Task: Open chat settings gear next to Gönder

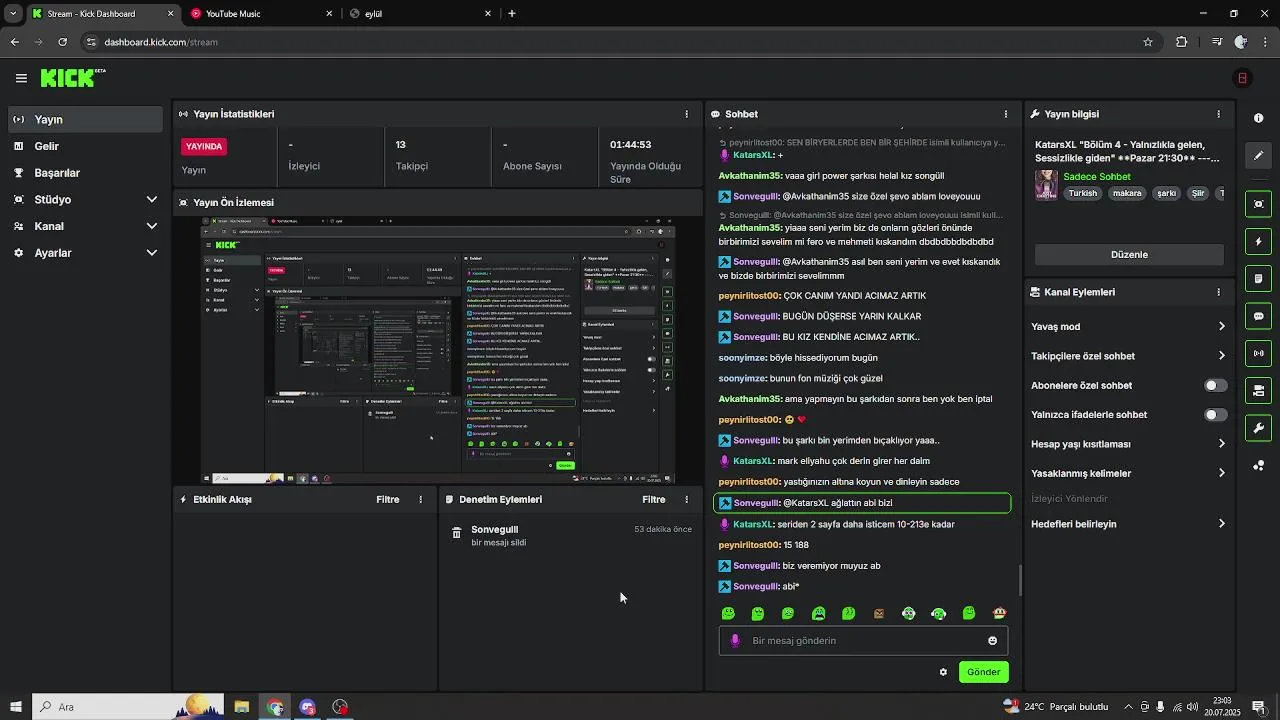Action: (x=943, y=672)
